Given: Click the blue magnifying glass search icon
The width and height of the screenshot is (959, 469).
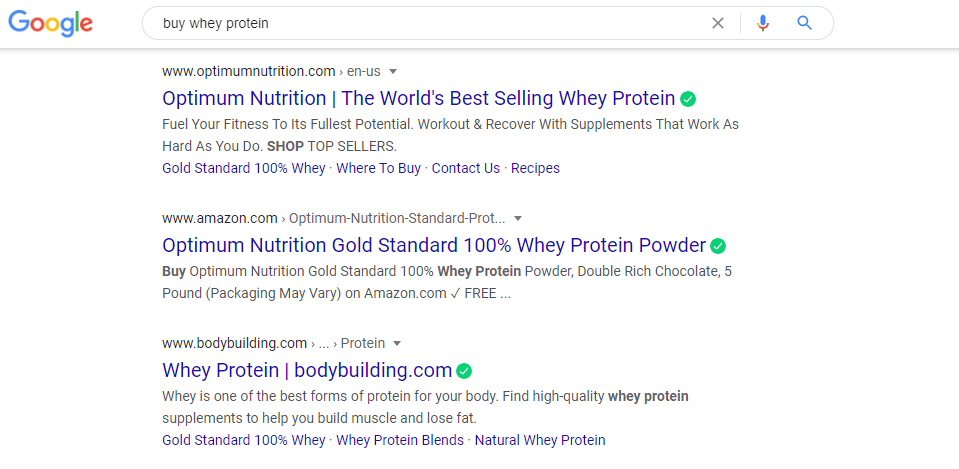Looking at the screenshot, I should [x=805, y=23].
